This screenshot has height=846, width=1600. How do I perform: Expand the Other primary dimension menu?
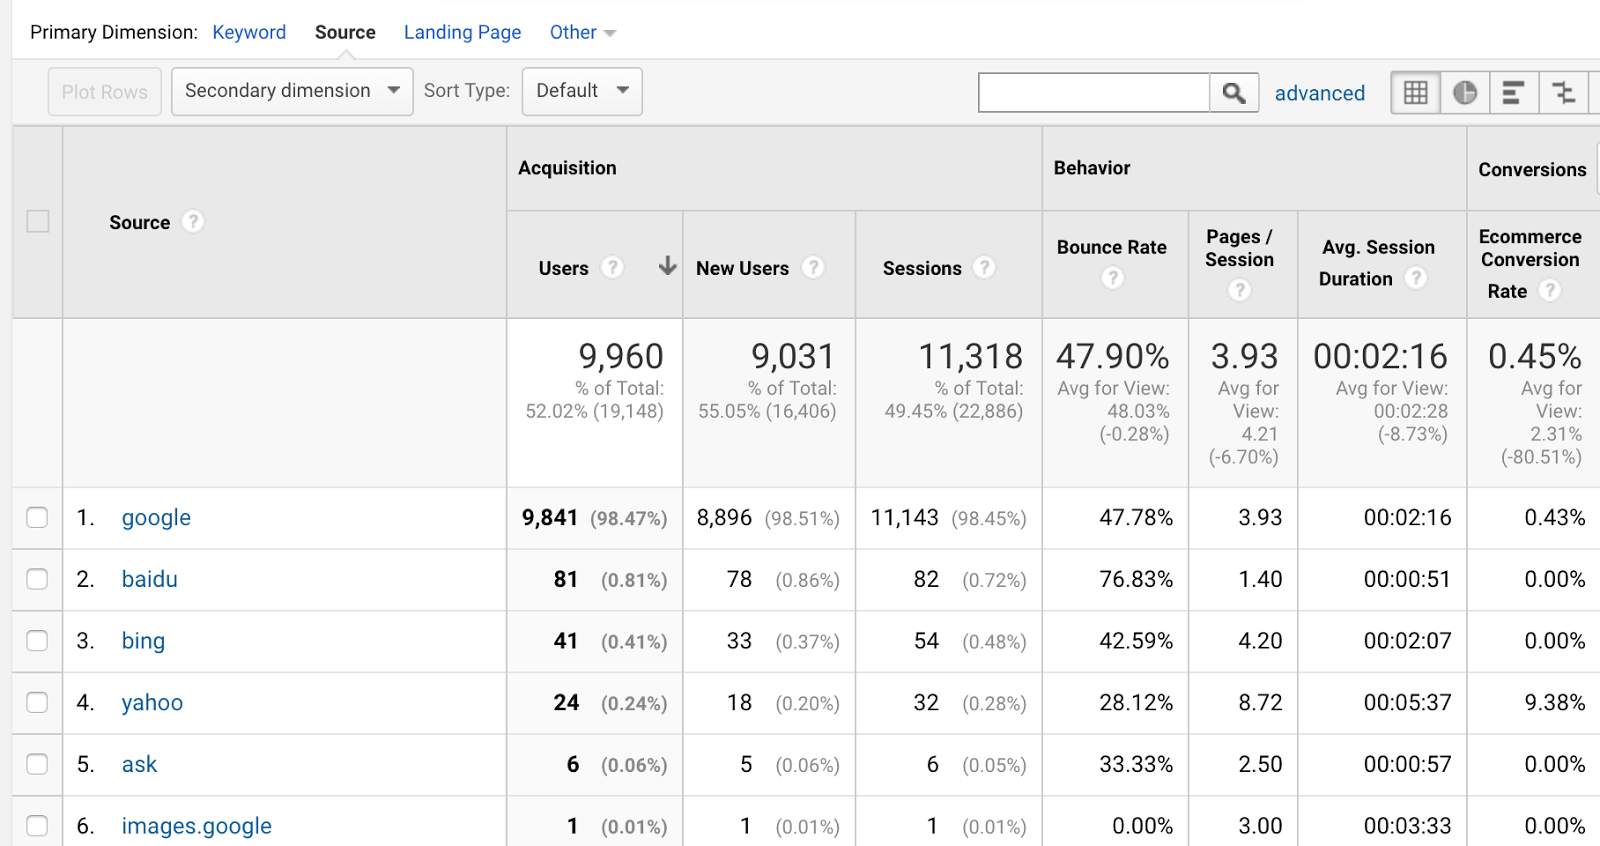pos(582,32)
